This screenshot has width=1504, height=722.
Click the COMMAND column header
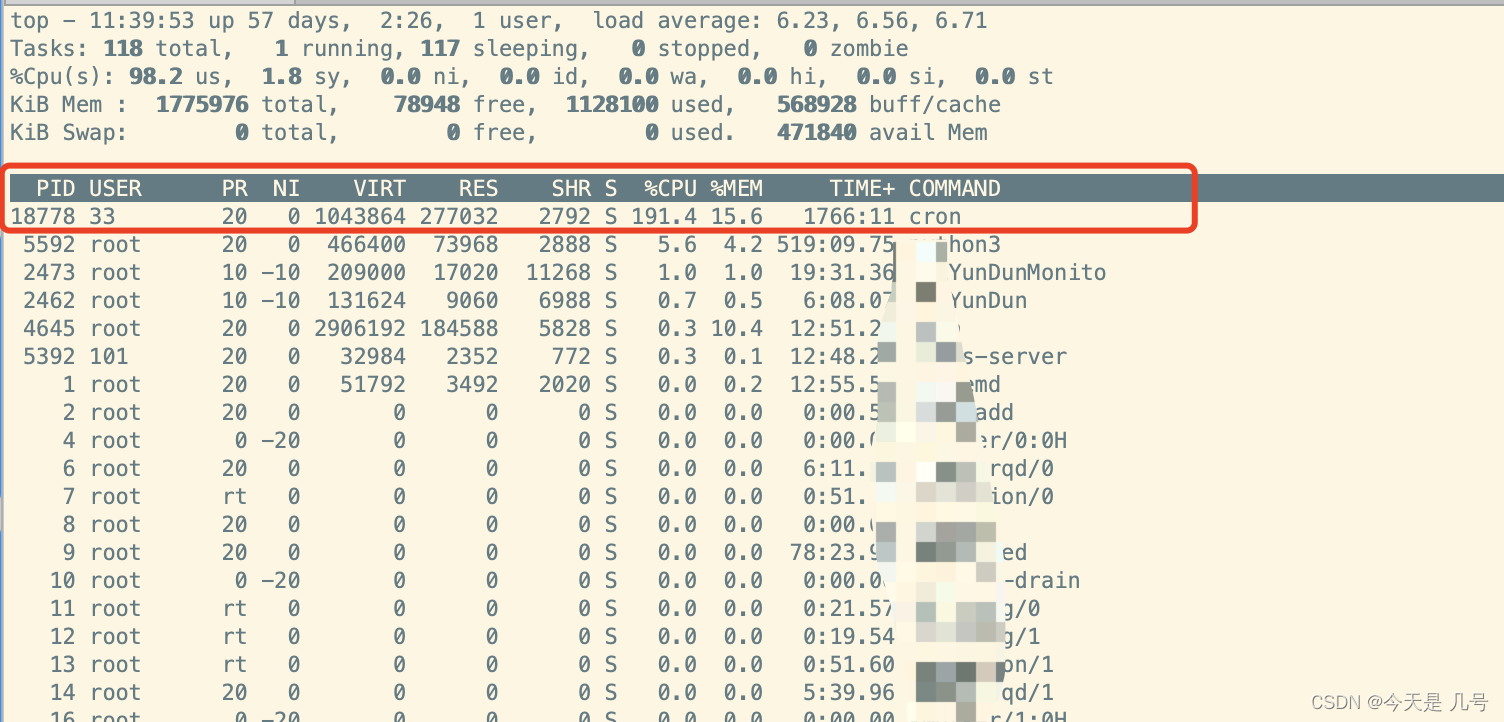point(954,188)
